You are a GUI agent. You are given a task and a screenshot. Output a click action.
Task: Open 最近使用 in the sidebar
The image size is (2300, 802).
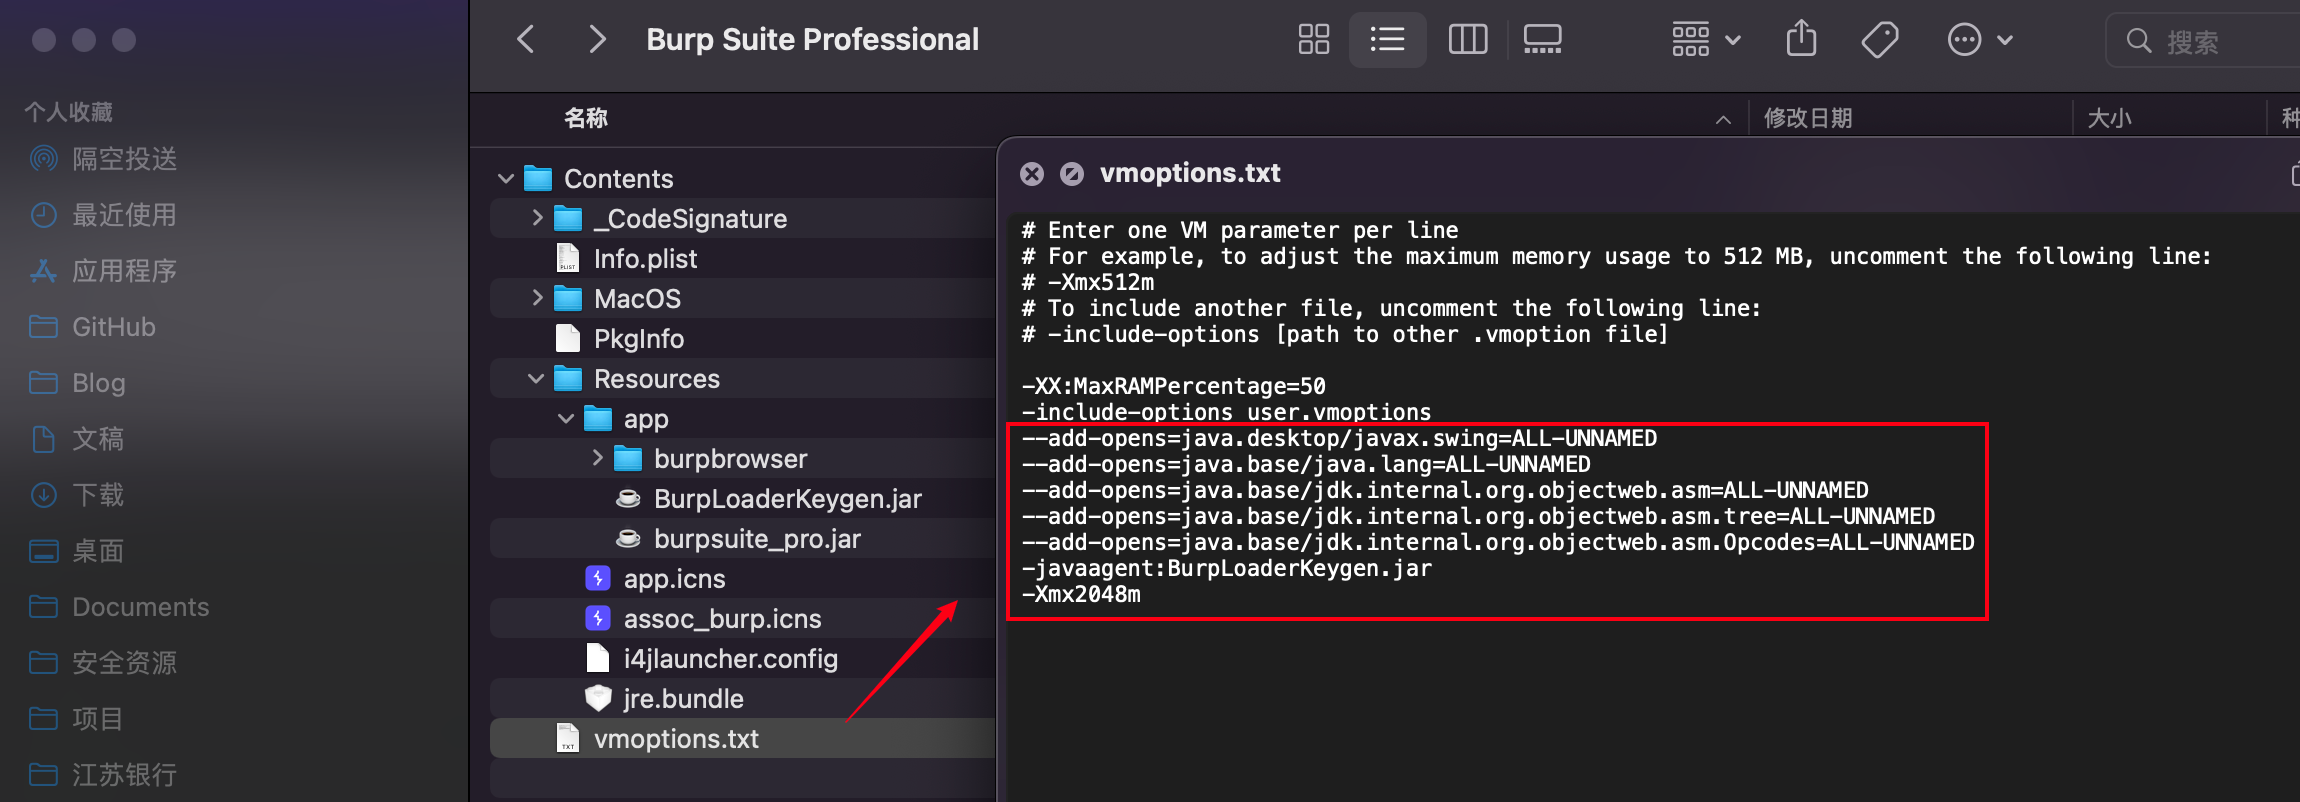105,215
